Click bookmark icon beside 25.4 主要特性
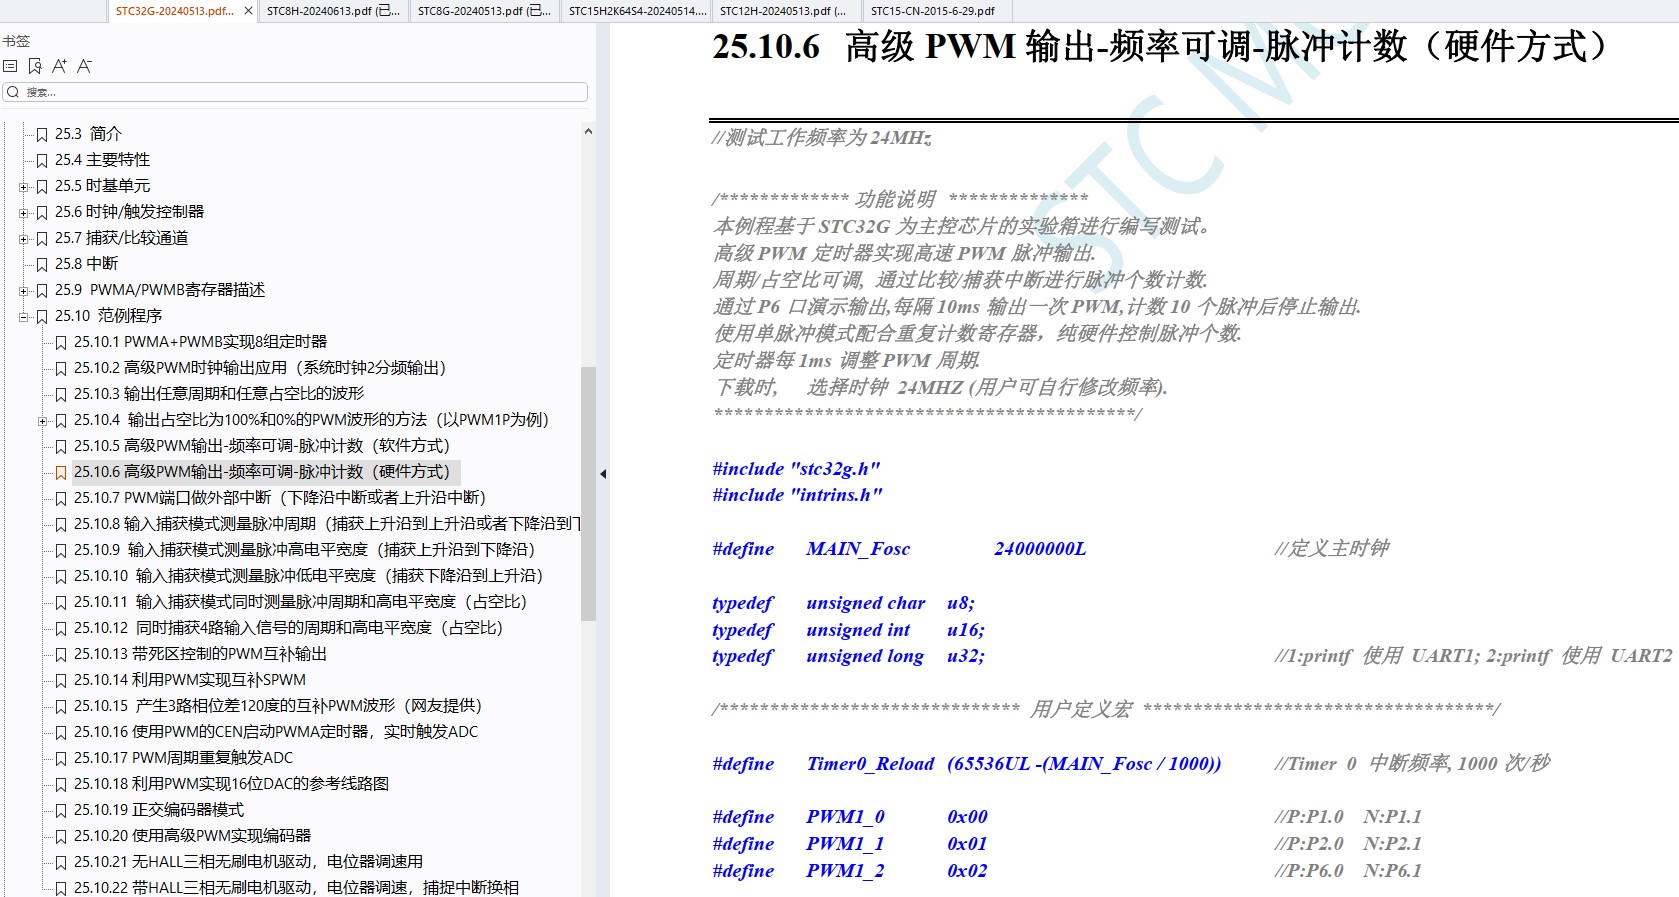Viewport: 1679px width, 897px height. click(x=42, y=160)
